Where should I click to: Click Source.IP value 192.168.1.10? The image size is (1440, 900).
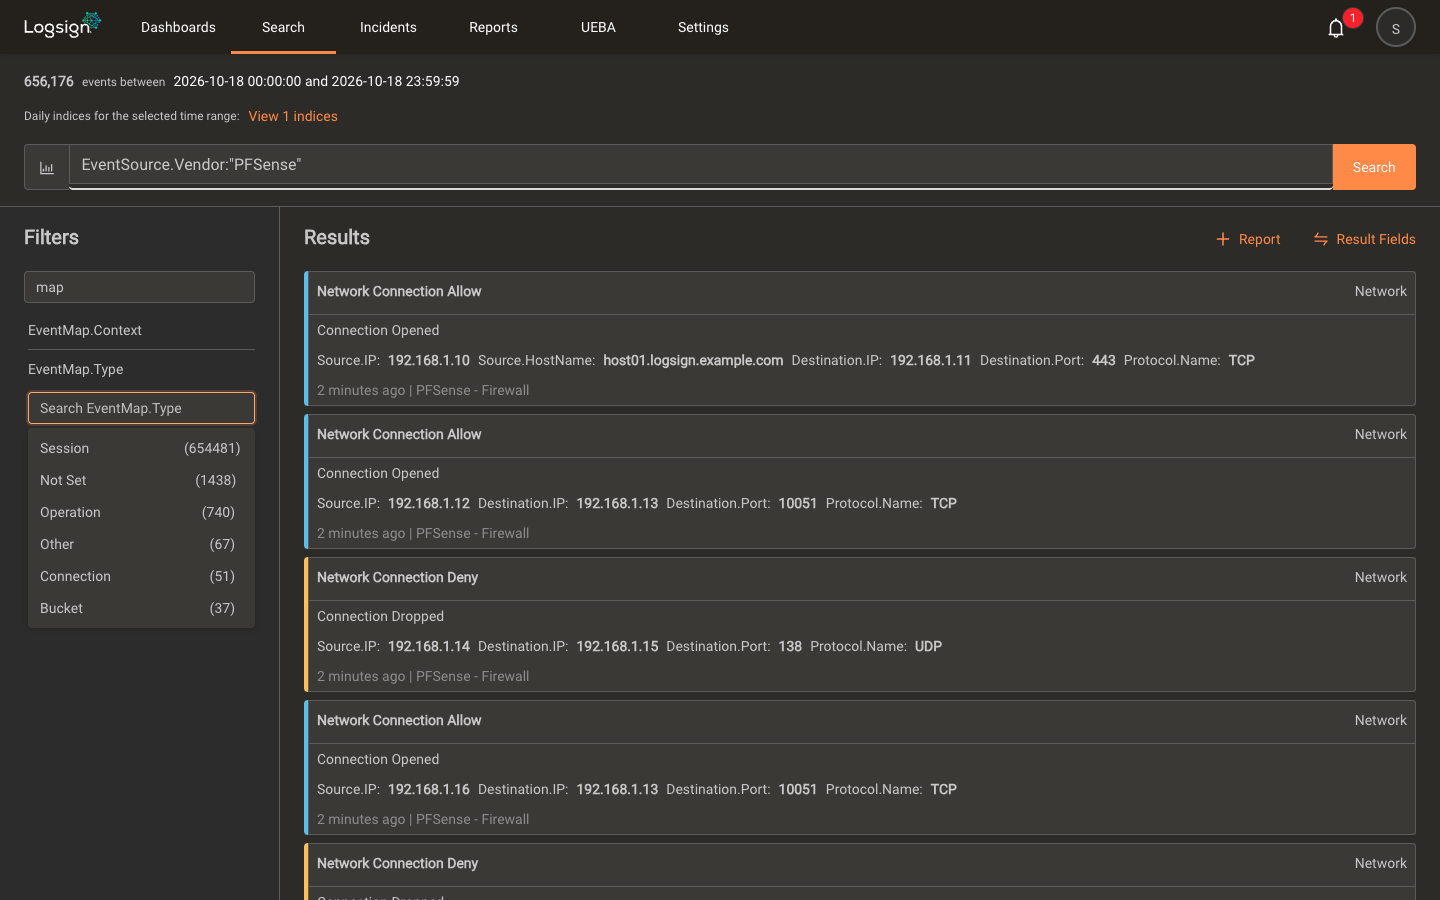coord(429,360)
